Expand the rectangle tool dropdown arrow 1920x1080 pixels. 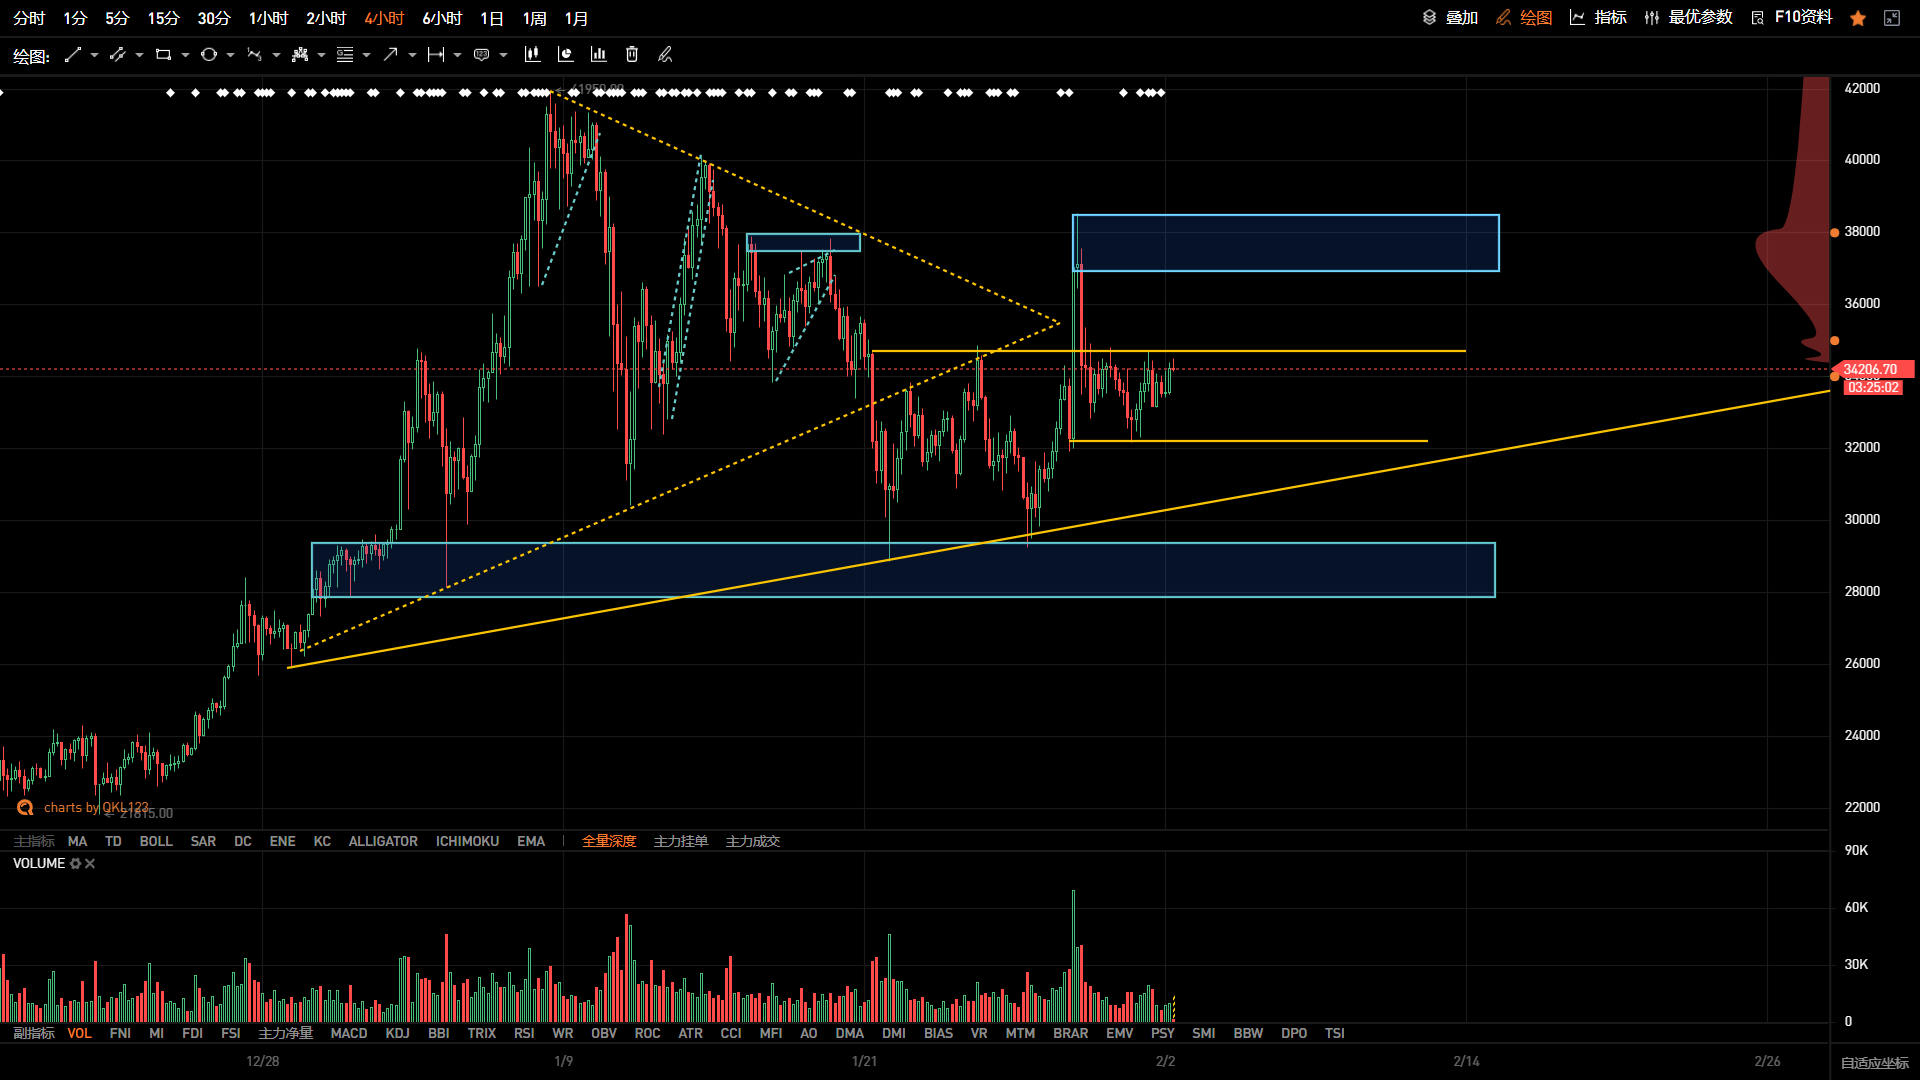pyautogui.click(x=185, y=55)
